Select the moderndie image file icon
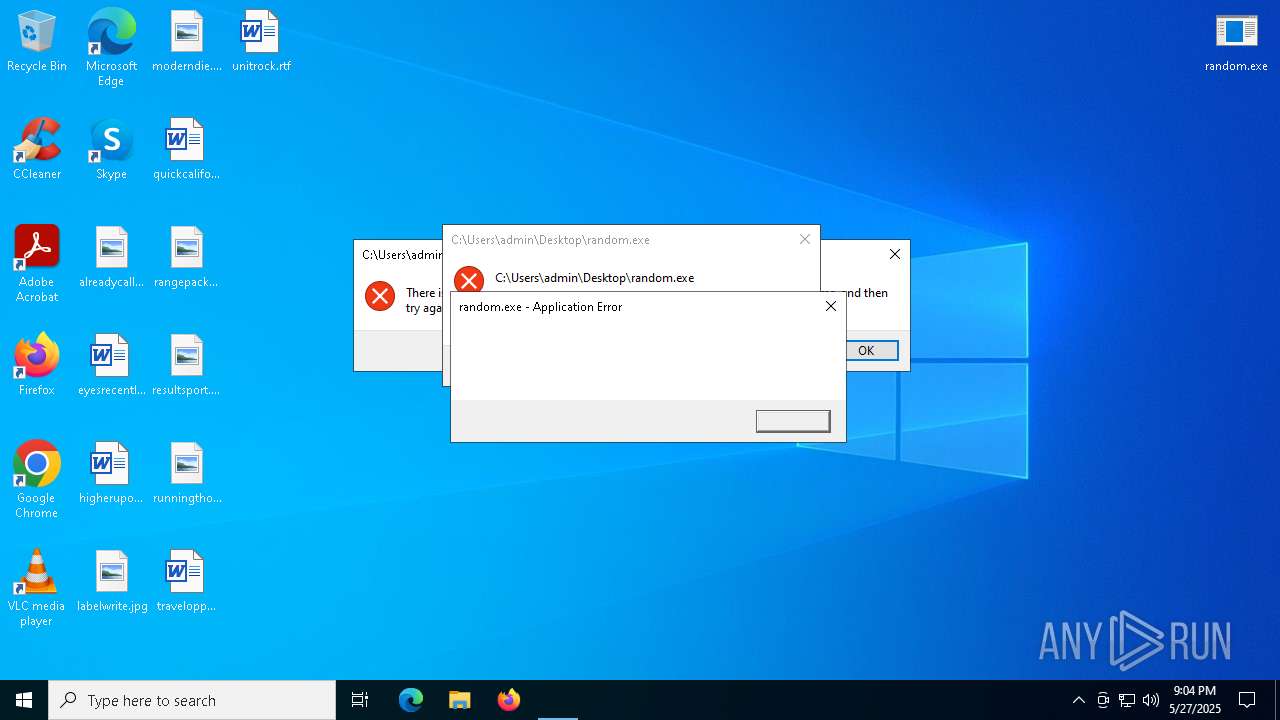The width and height of the screenshot is (1280, 720). pyautogui.click(x=186, y=42)
